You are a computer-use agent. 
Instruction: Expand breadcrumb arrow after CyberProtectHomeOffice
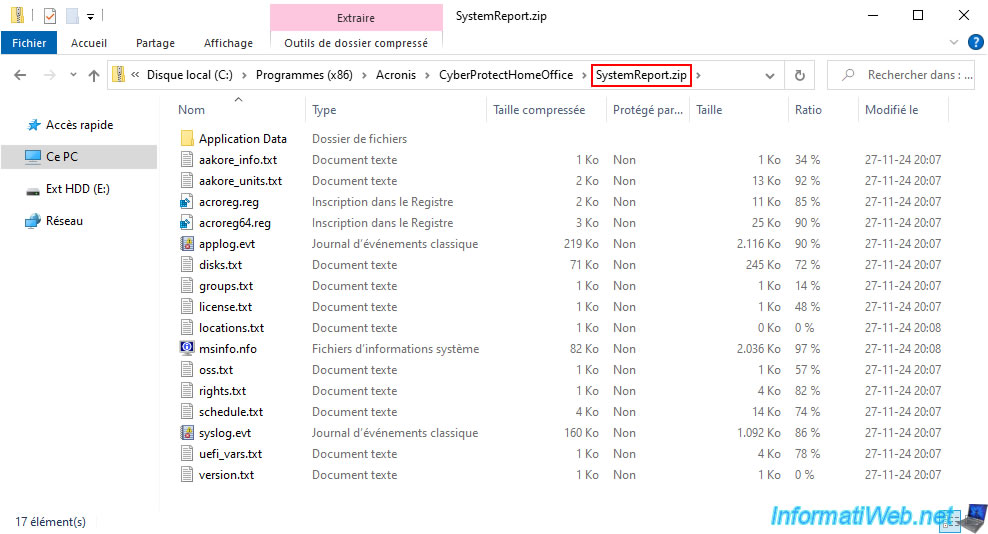[x=584, y=76]
